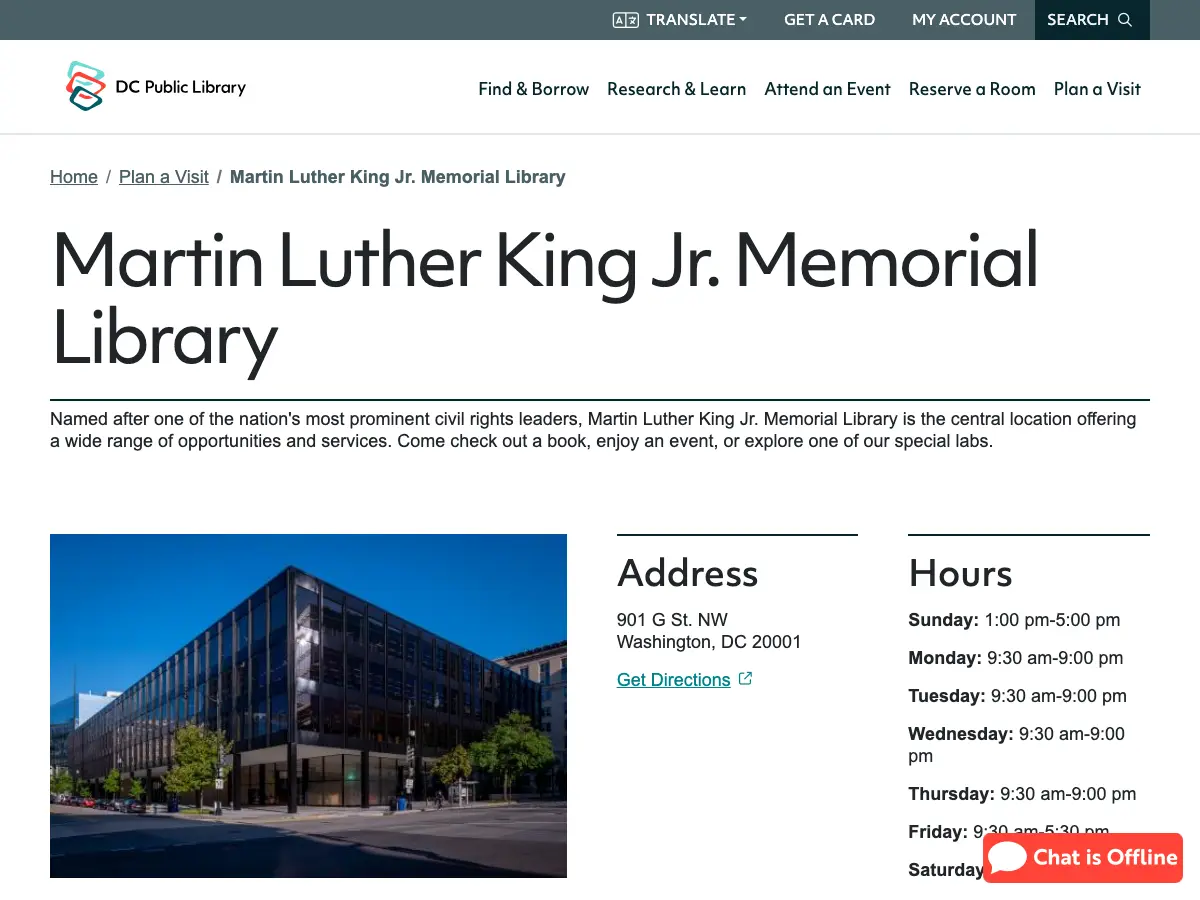1200x900 pixels.
Task: Click current breadcrumb Martin Luther King Jr. Memorial Library
Action: [398, 177]
